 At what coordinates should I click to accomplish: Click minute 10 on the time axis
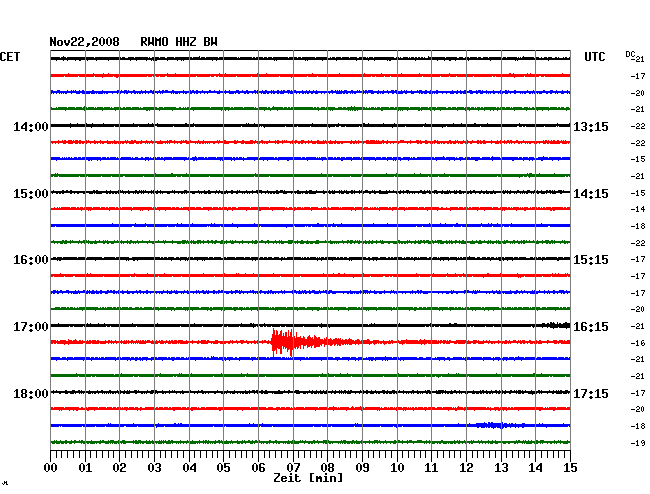tap(397, 468)
